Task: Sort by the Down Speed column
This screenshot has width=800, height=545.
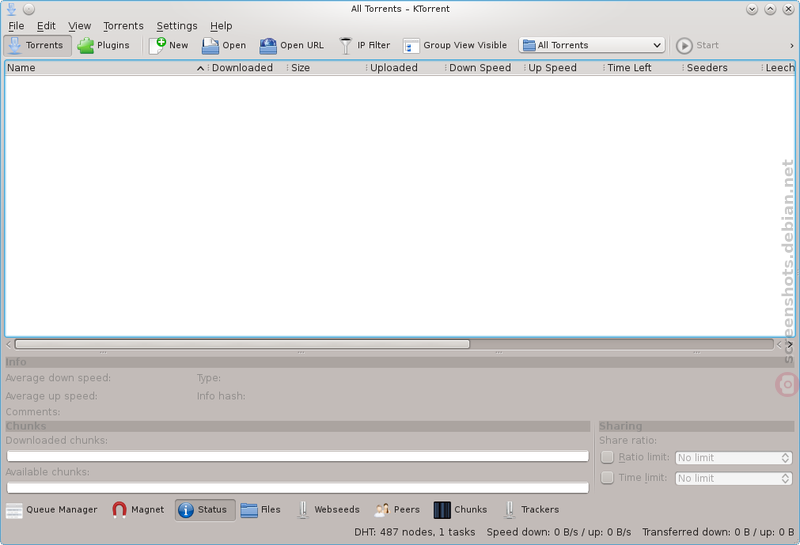Action: point(485,68)
